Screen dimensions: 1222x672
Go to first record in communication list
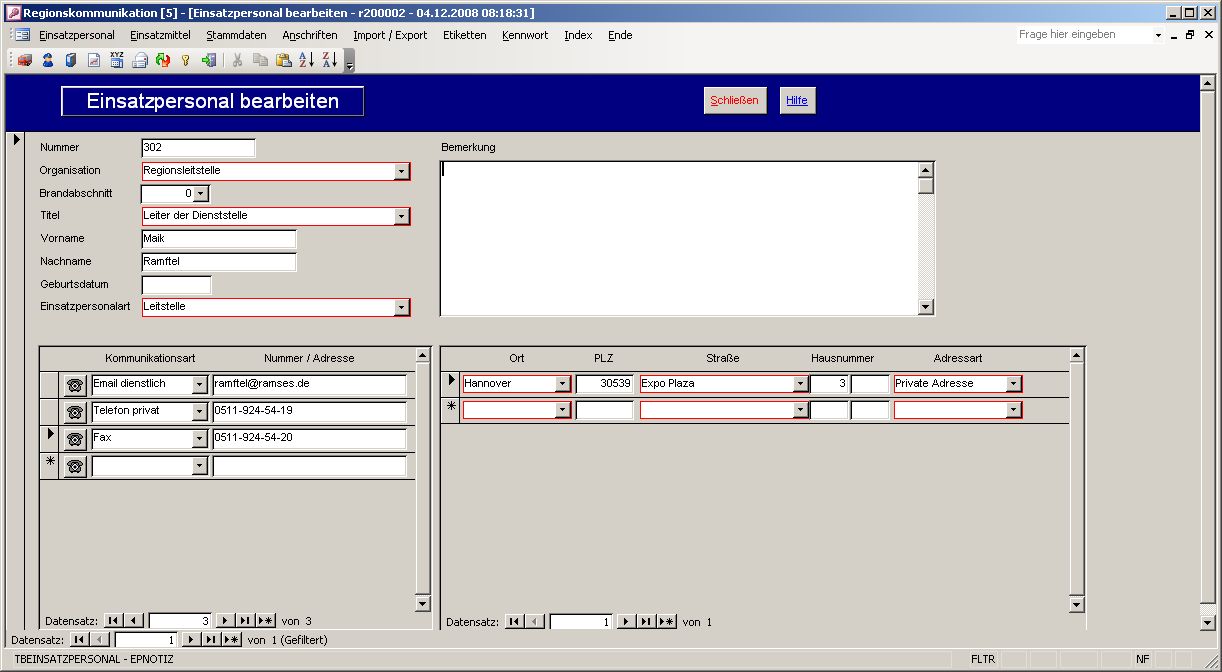114,621
